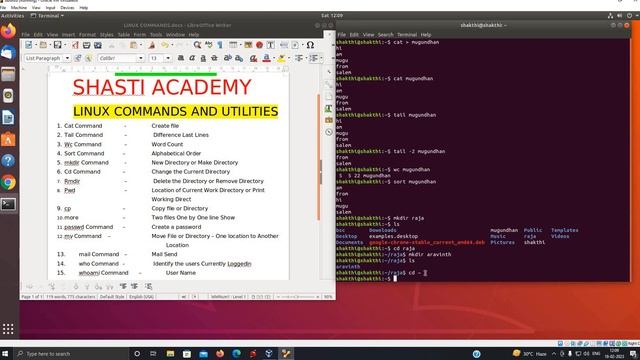Screen dimensions: 640x360
Task: Click the Font Color icon
Action: [x=267, y=58]
